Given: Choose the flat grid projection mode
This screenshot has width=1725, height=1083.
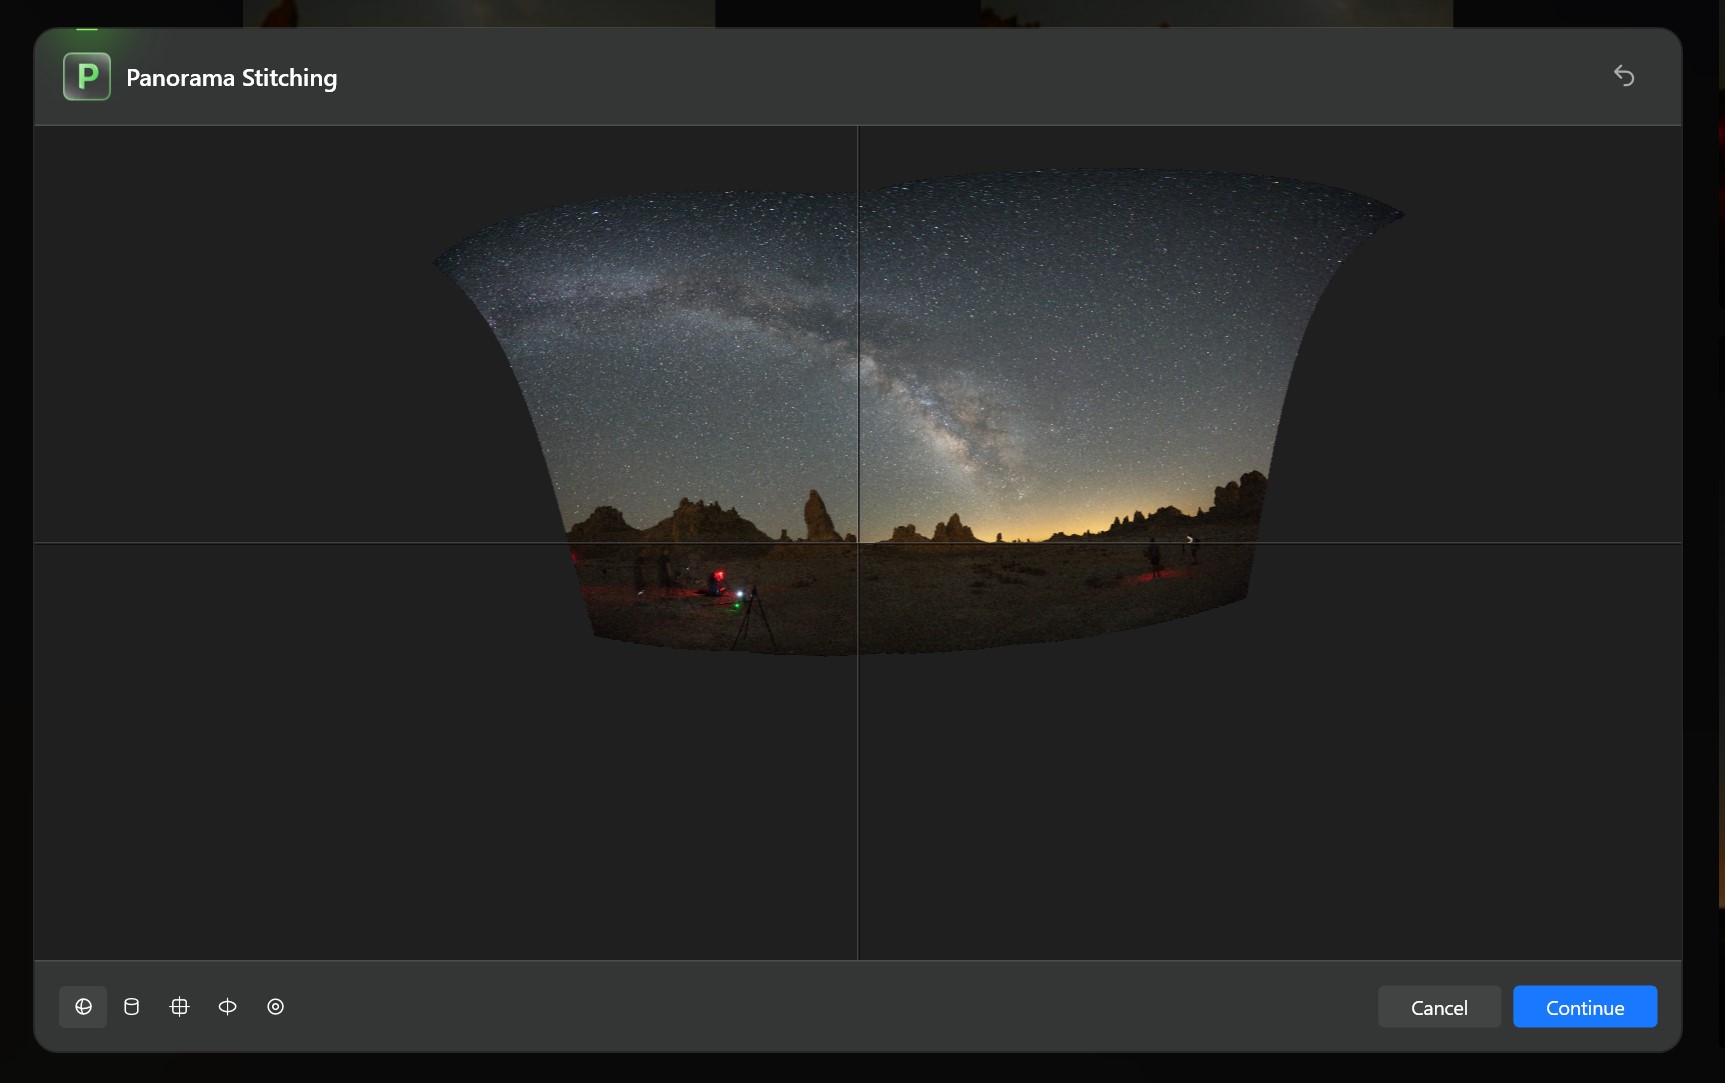Looking at the screenshot, I should point(179,1007).
